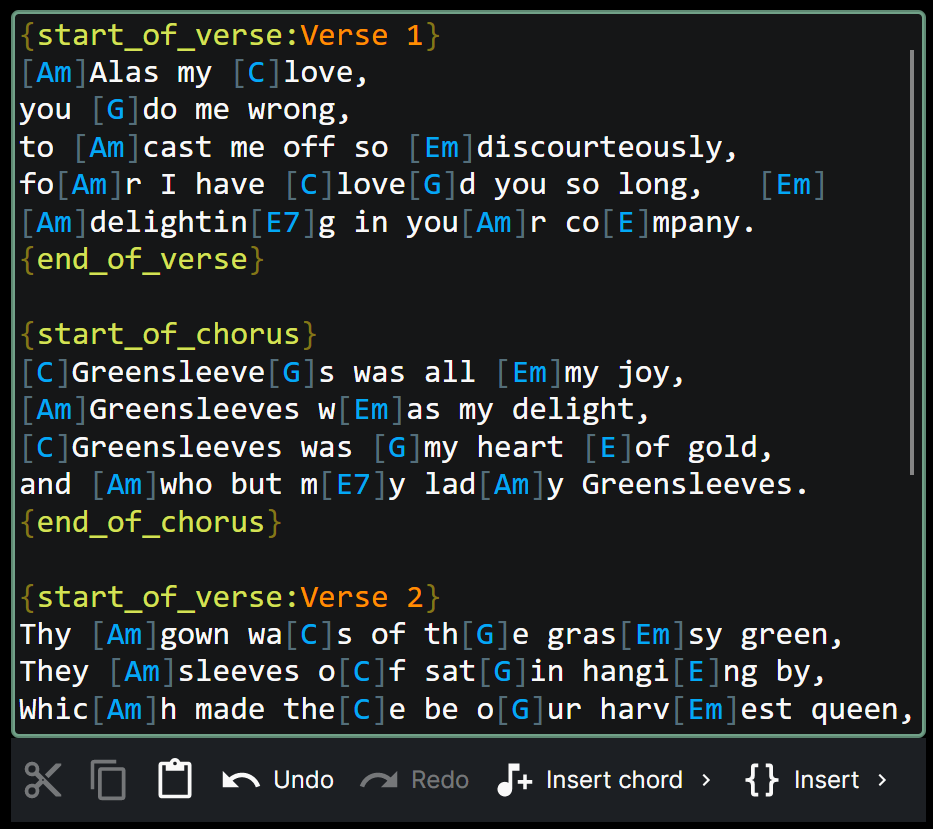Click the [E7] chord in 'm[E7]y lad'

[353, 485]
